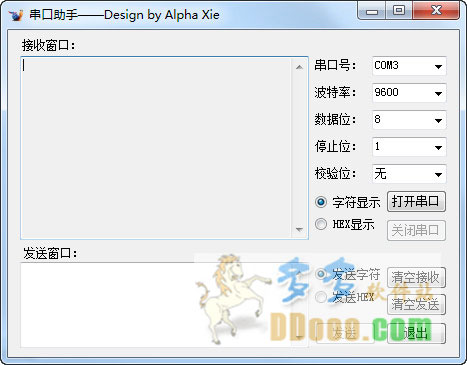Open the 波特率 9600 dropdown
Screen dimensions: 467x365
tap(409, 93)
